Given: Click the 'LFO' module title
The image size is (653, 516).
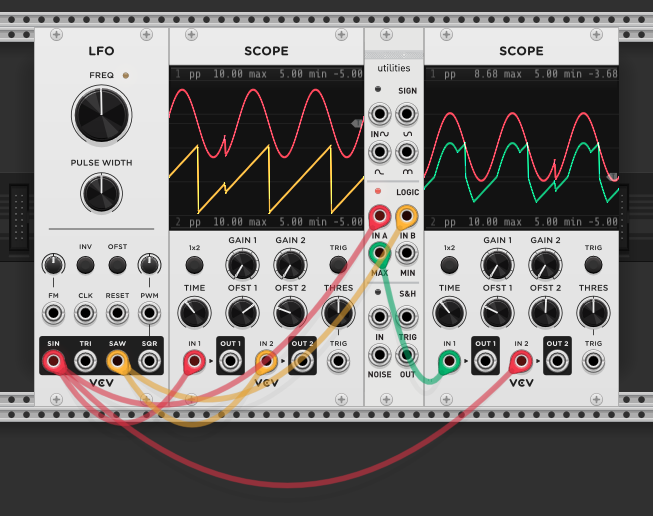Looking at the screenshot, I should coord(101,51).
